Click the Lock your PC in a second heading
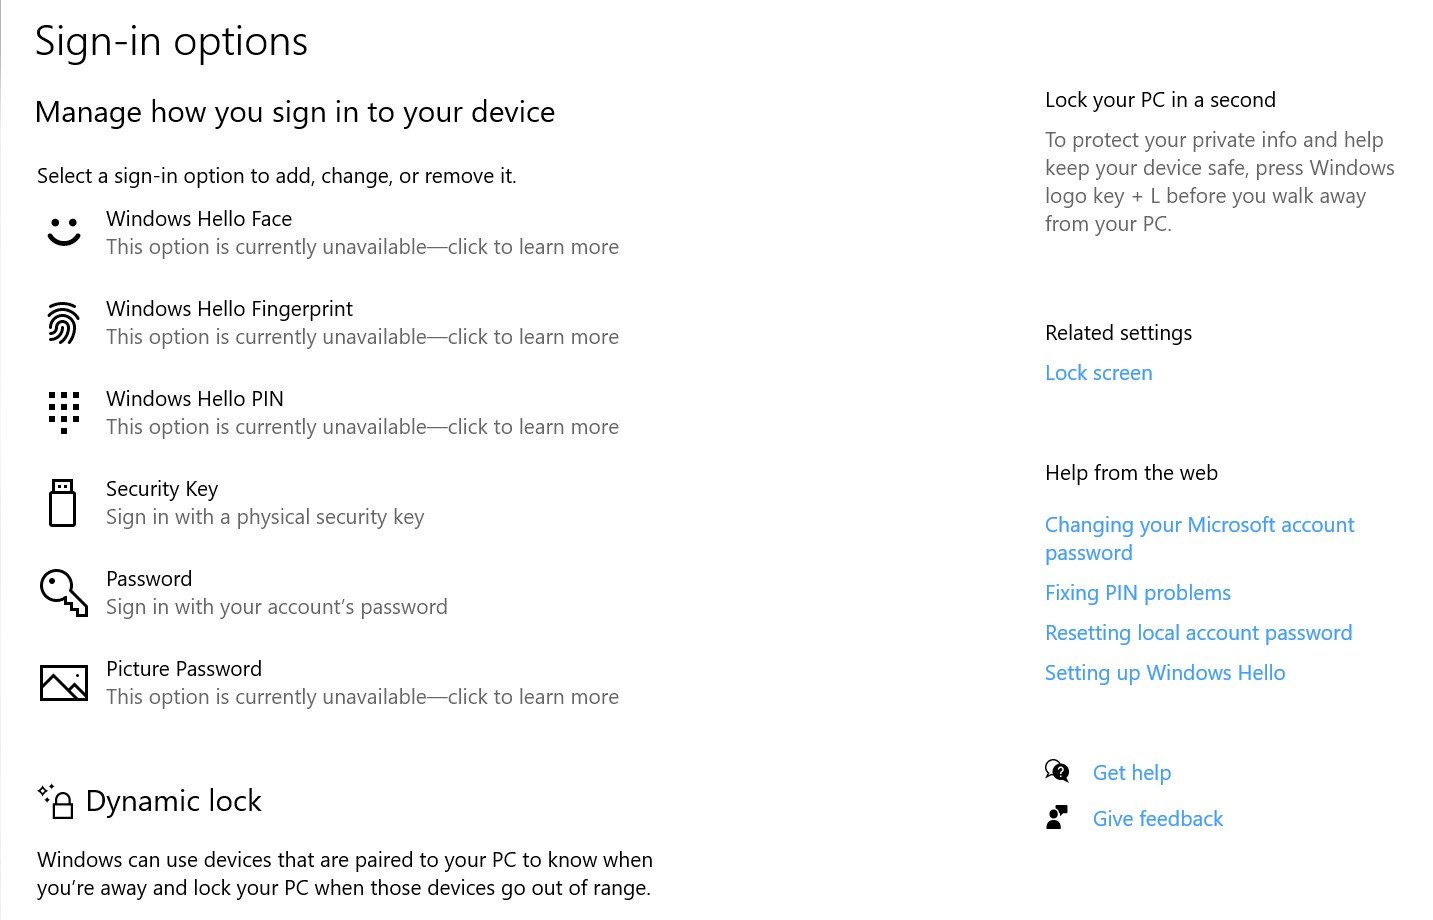Viewport: 1433px width, 920px height. coord(1160,100)
